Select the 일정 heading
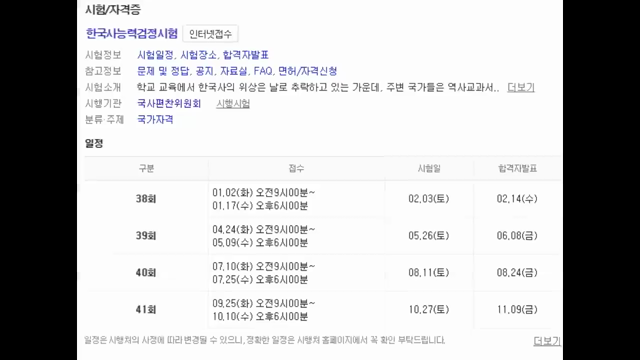The width and height of the screenshot is (640, 360). tap(94, 143)
